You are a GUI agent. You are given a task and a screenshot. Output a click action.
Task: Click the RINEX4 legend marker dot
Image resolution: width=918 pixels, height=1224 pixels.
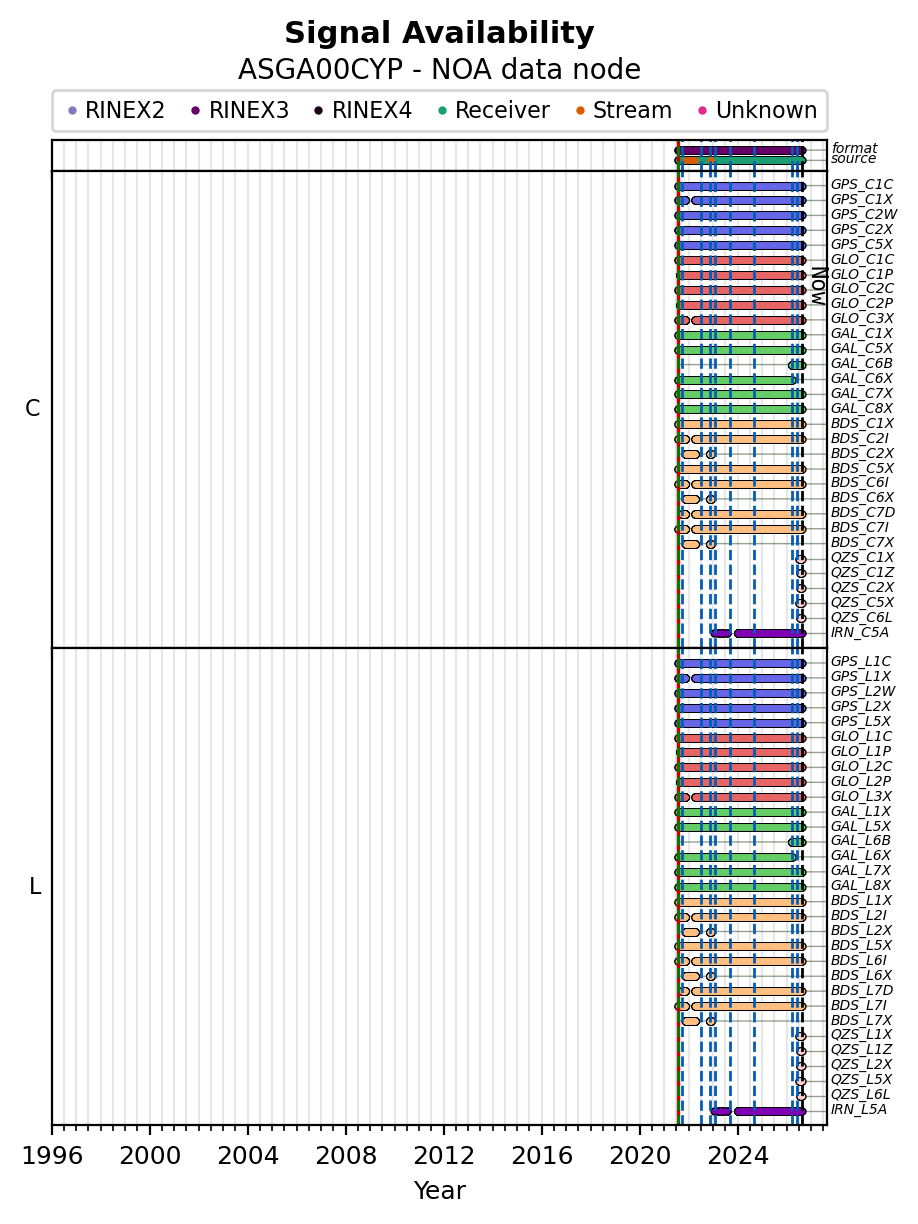319,111
